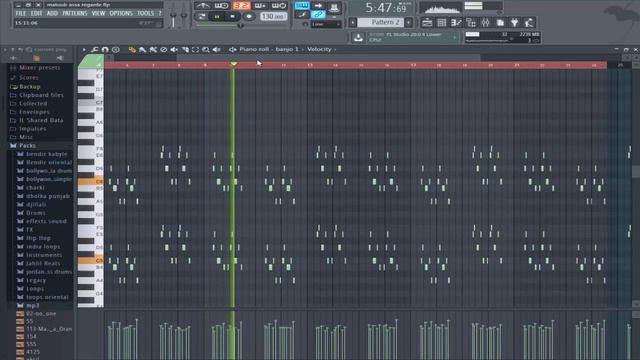Click the 130 tempo field
The image size is (640, 360).
(x=273, y=17)
